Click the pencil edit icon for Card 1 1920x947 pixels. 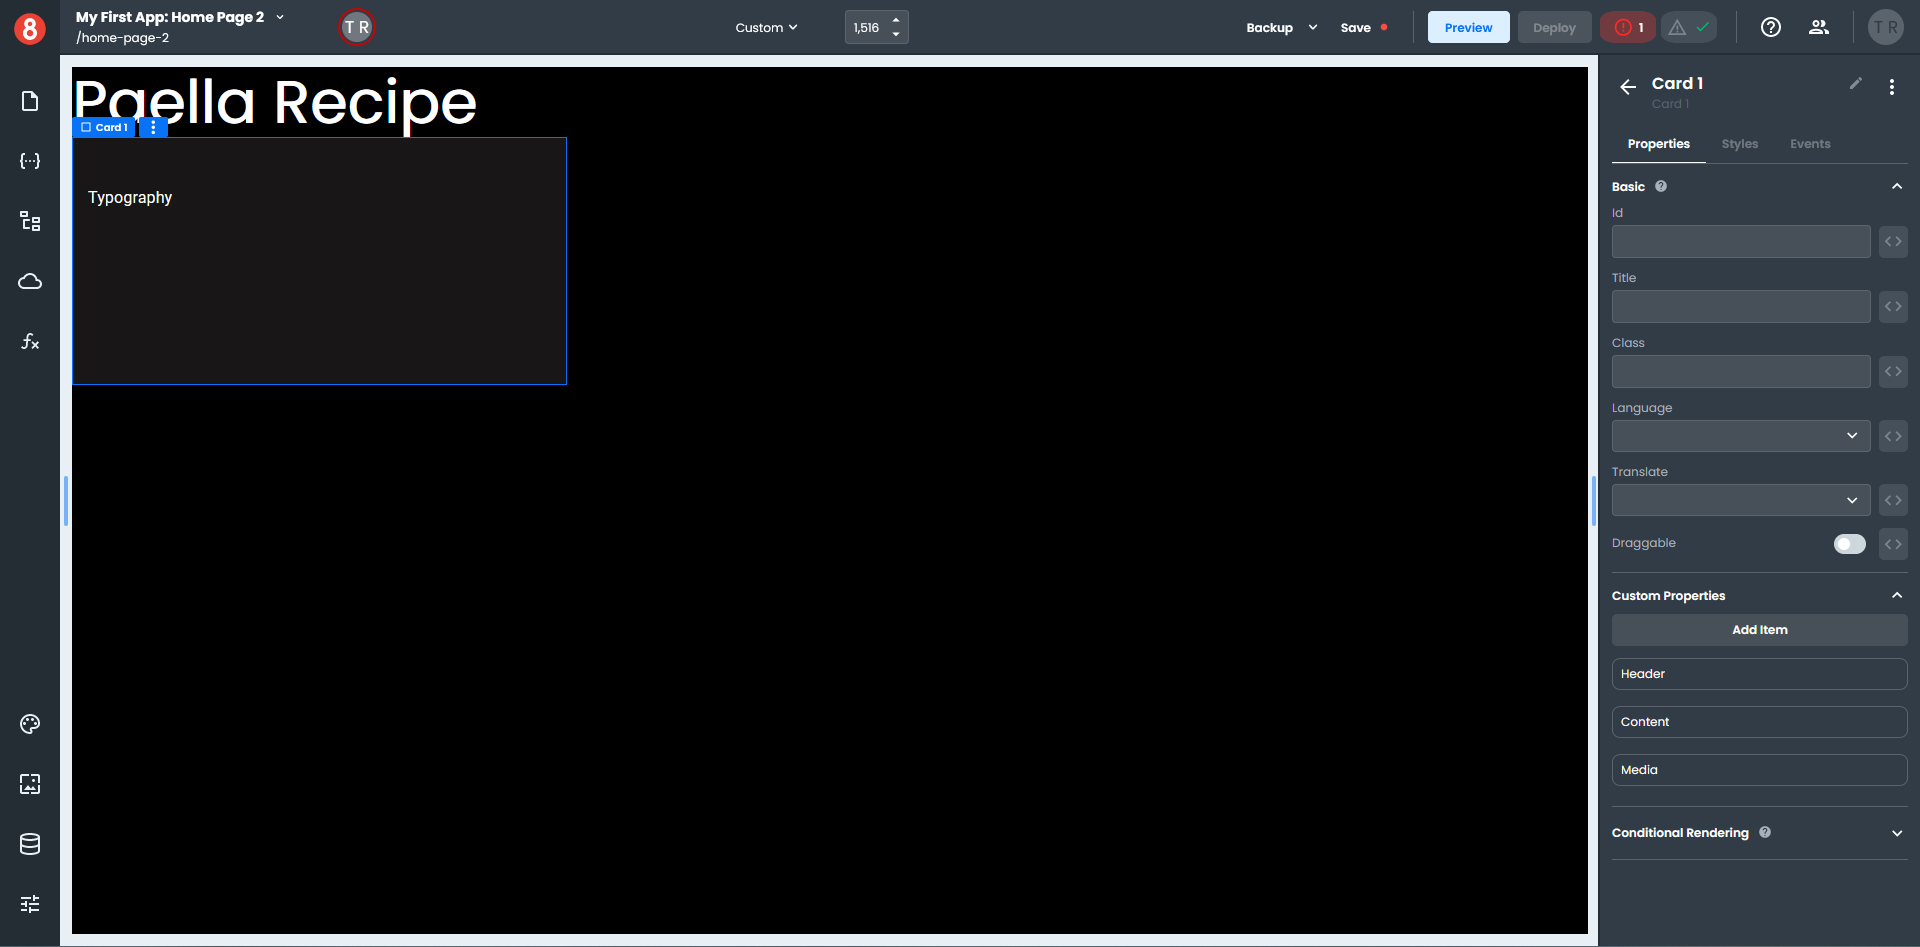(1855, 84)
